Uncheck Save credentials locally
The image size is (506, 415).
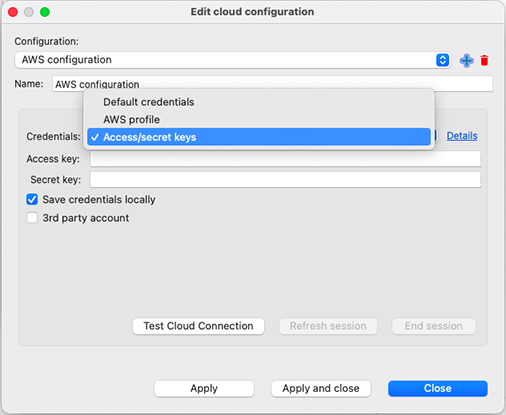click(32, 199)
